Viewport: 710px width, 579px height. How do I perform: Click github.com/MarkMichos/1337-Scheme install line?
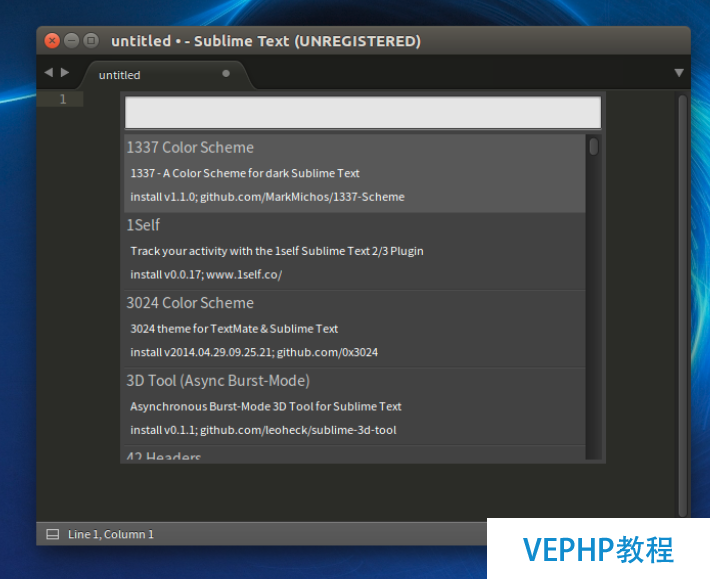pyautogui.click(x=267, y=197)
